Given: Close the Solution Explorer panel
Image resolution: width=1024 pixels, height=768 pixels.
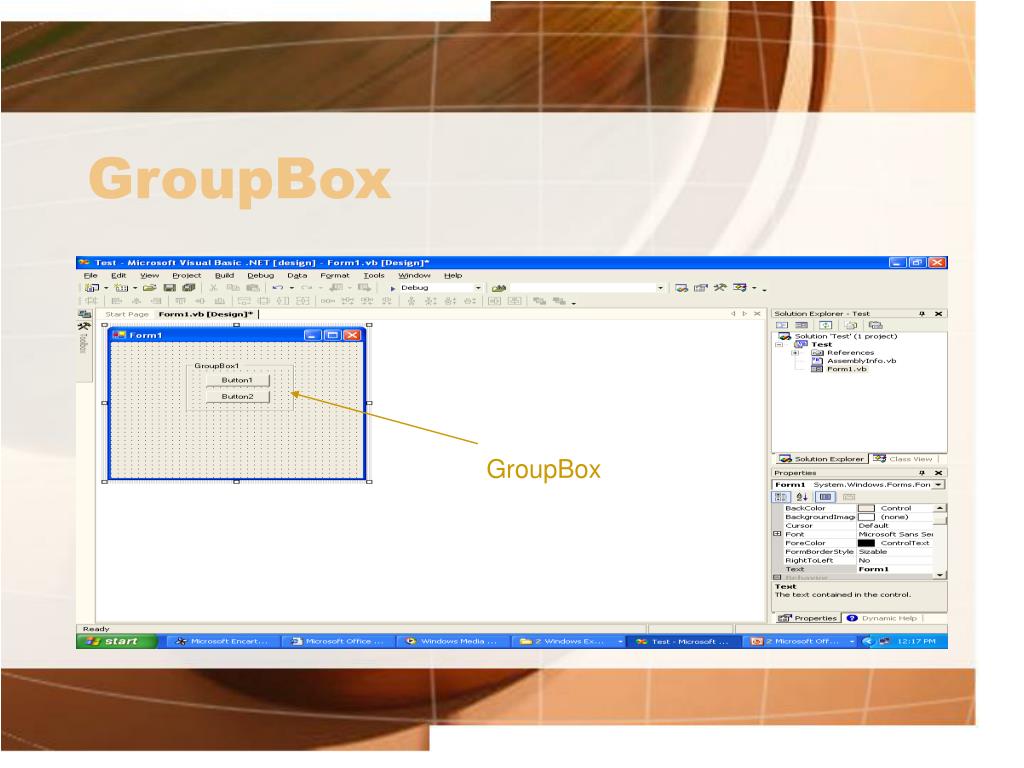Looking at the screenshot, I should coord(938,314).
